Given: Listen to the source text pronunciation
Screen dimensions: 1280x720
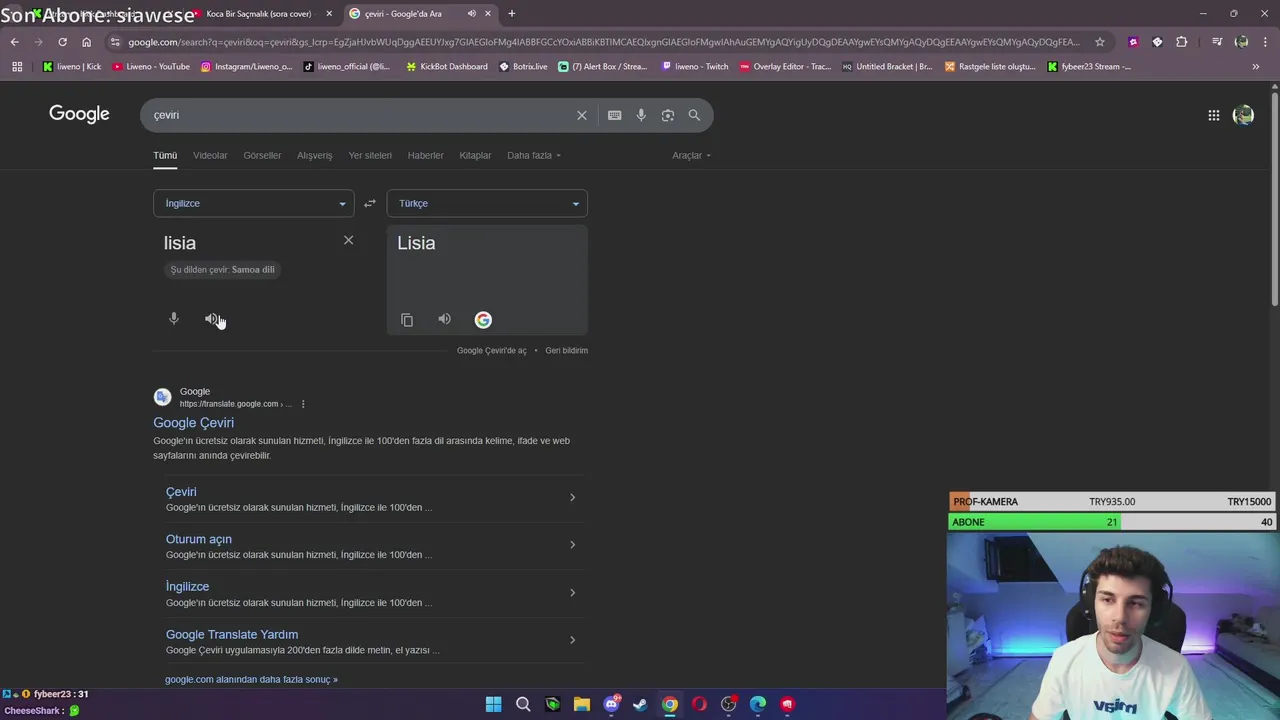Looking at the screenshot, I should pyautogui.click(x=211, y=319).
